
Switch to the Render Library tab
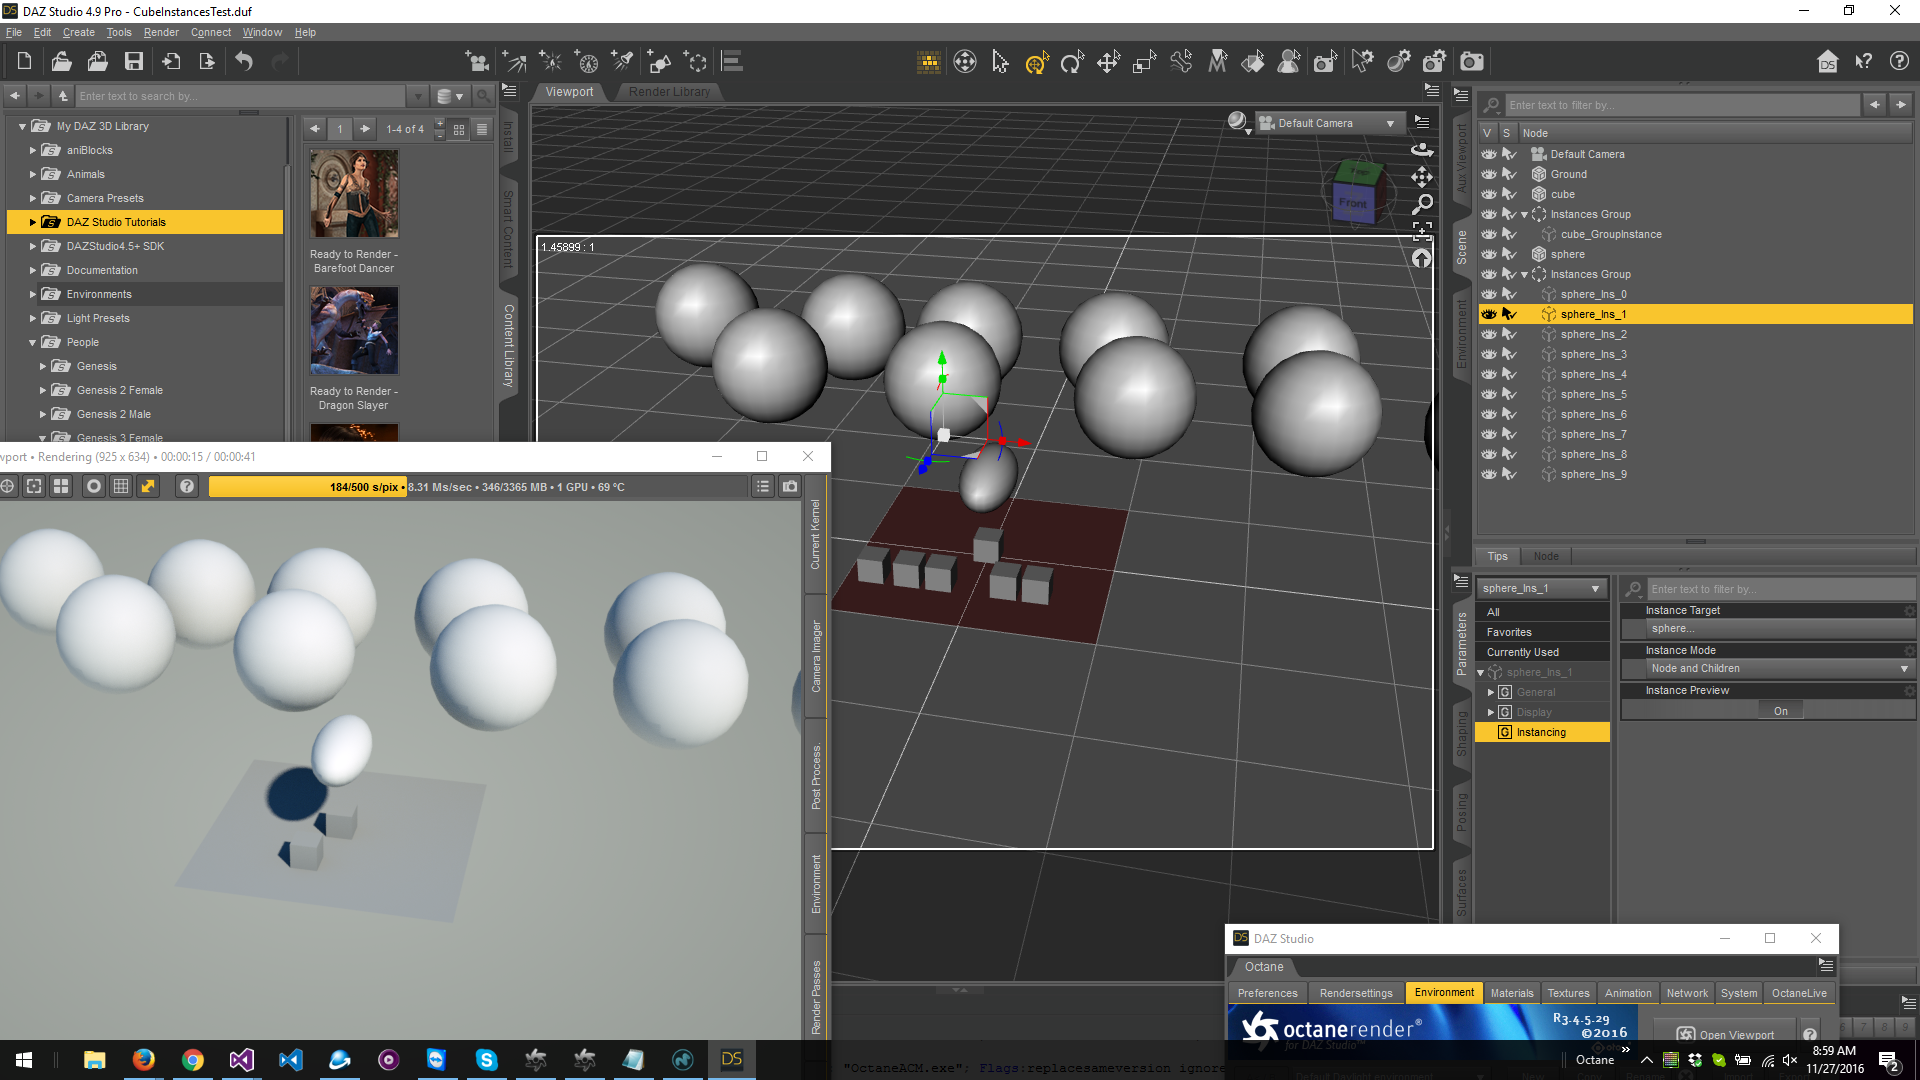tap(669, 92)
